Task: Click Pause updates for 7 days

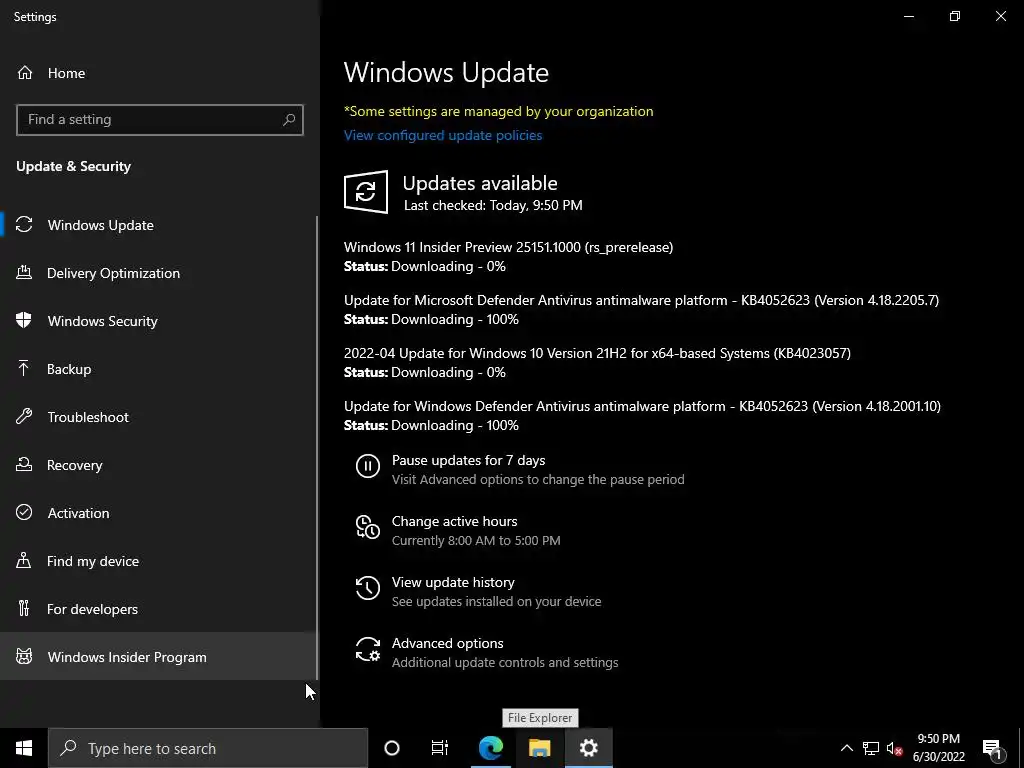Action: click(x=520, y=470)
